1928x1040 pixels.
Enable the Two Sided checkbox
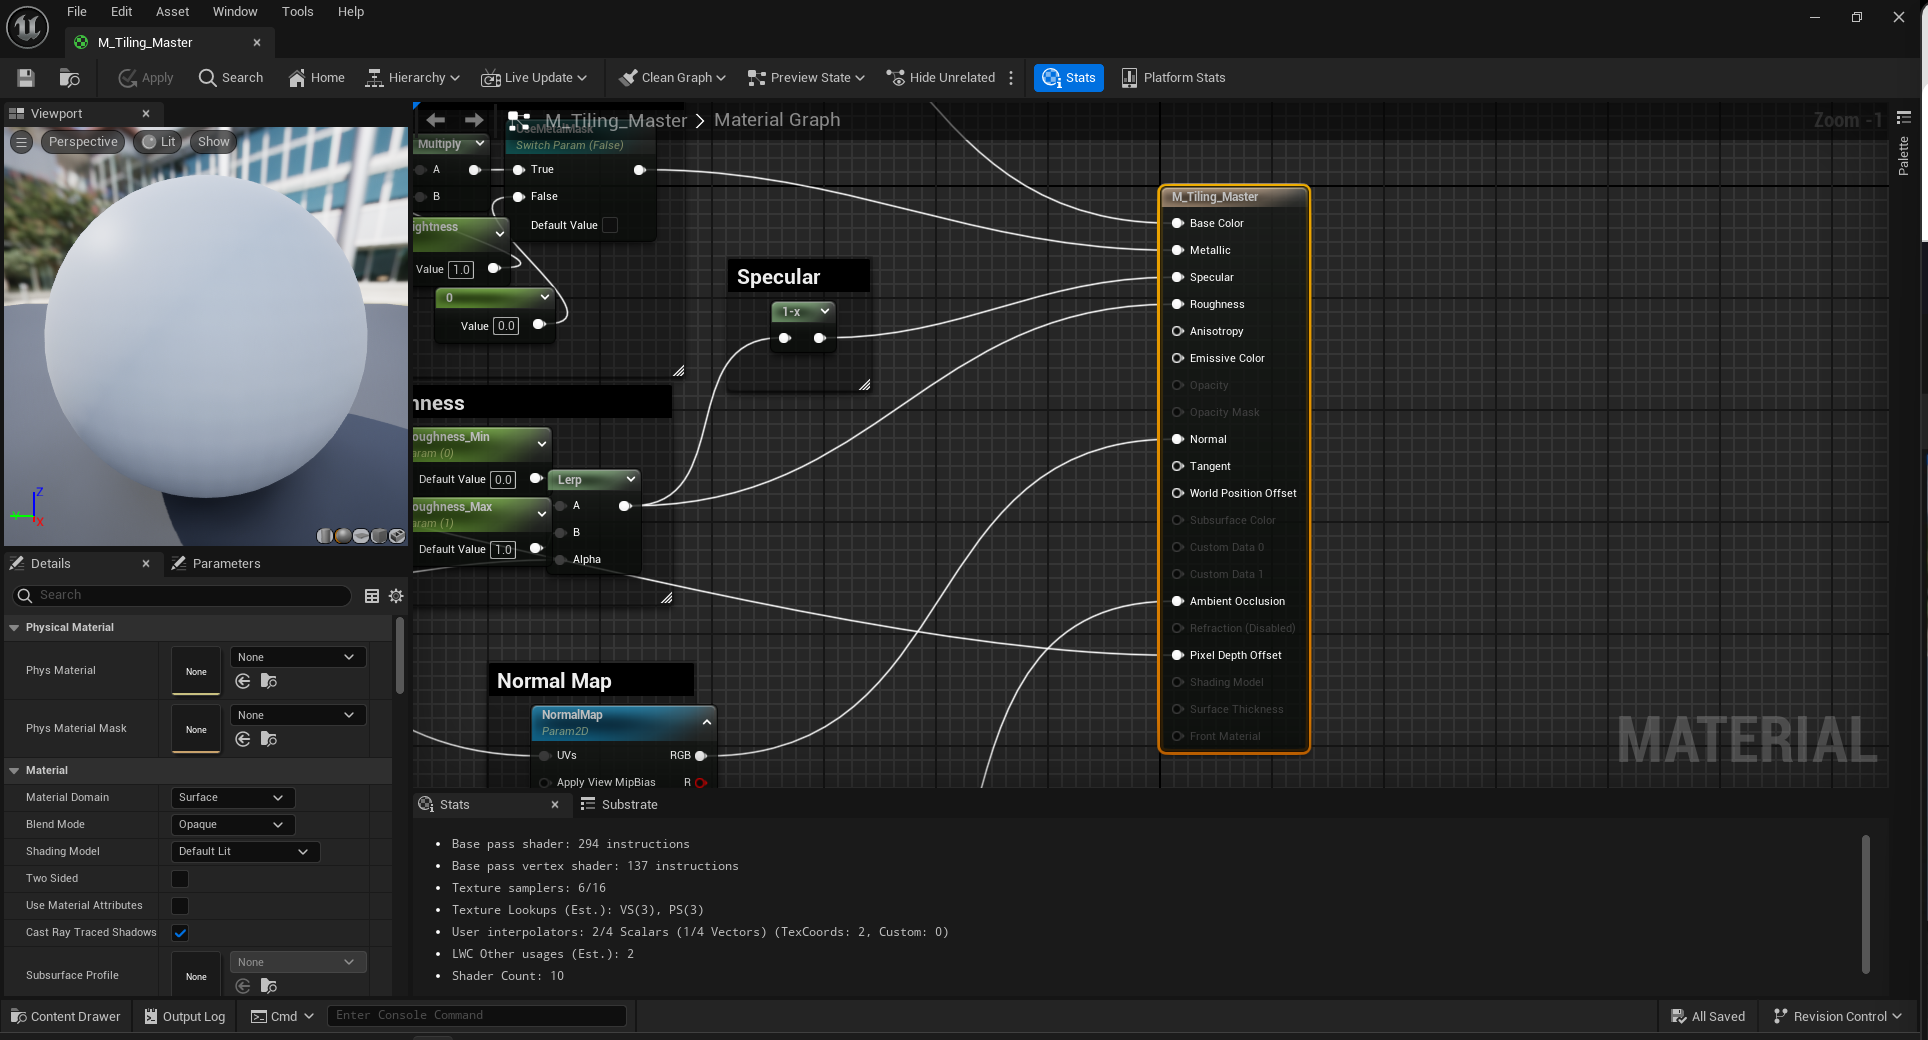[x=179, y=878]
